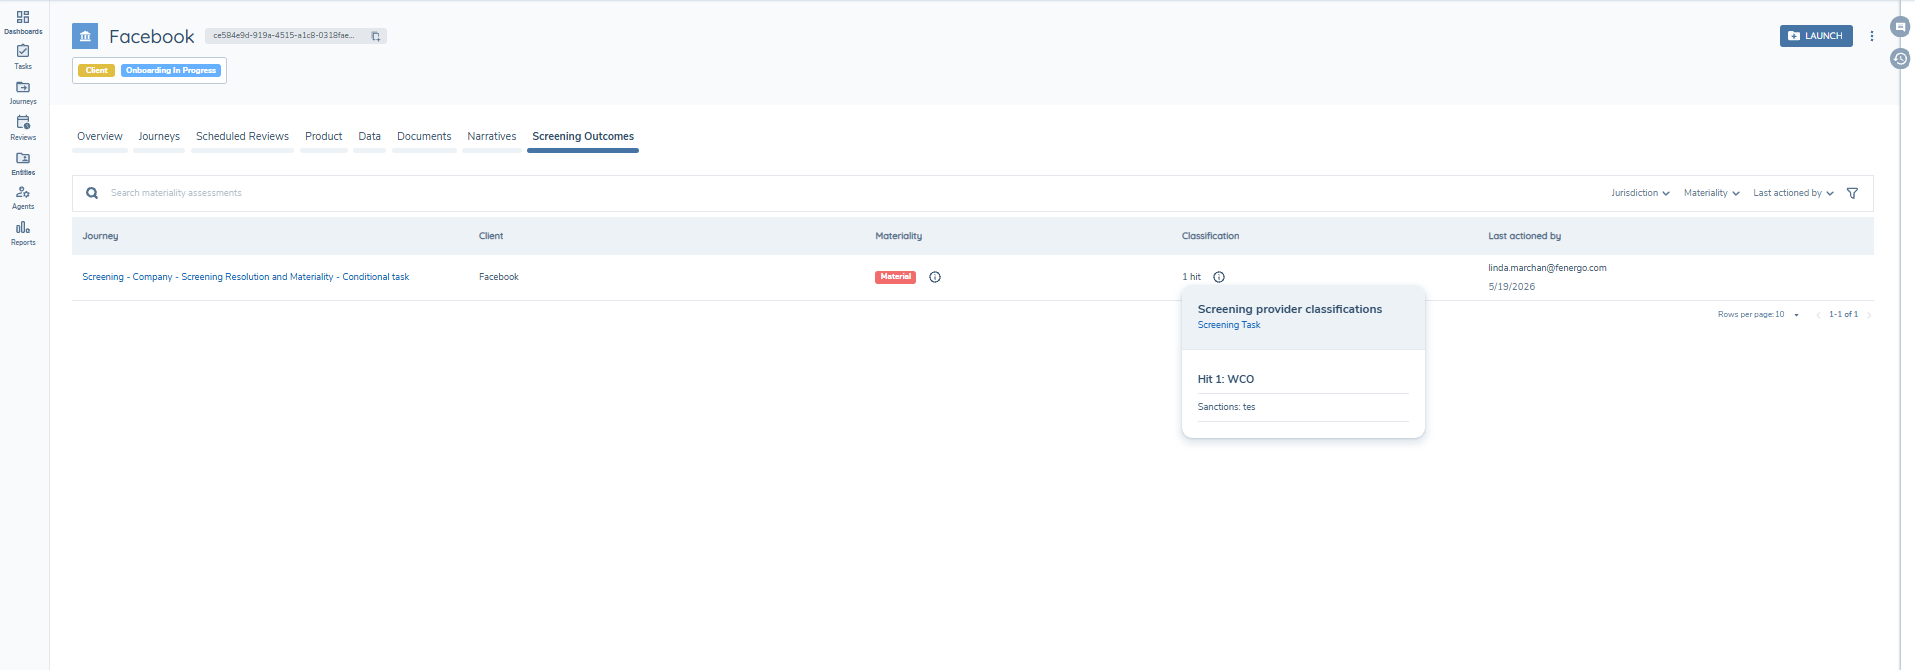Click the Hit 1: WCO entry
Image resolution: width=1915 pixels, height=670 pixels.
point(1225,379)
